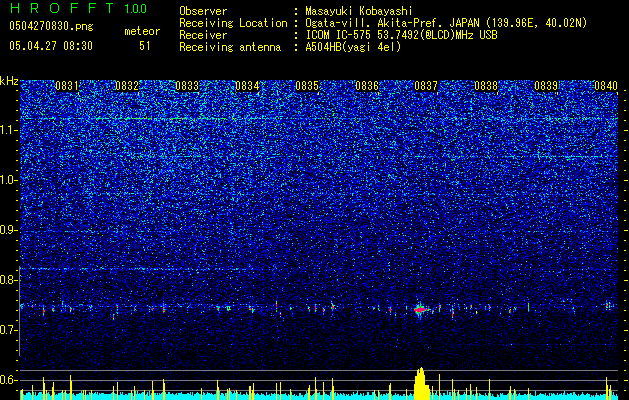Image resolution: width=629 pixels, height=400 pixels.
Task: Click the 0.9 frequency axis label
Action: click(x=8, y=230)
